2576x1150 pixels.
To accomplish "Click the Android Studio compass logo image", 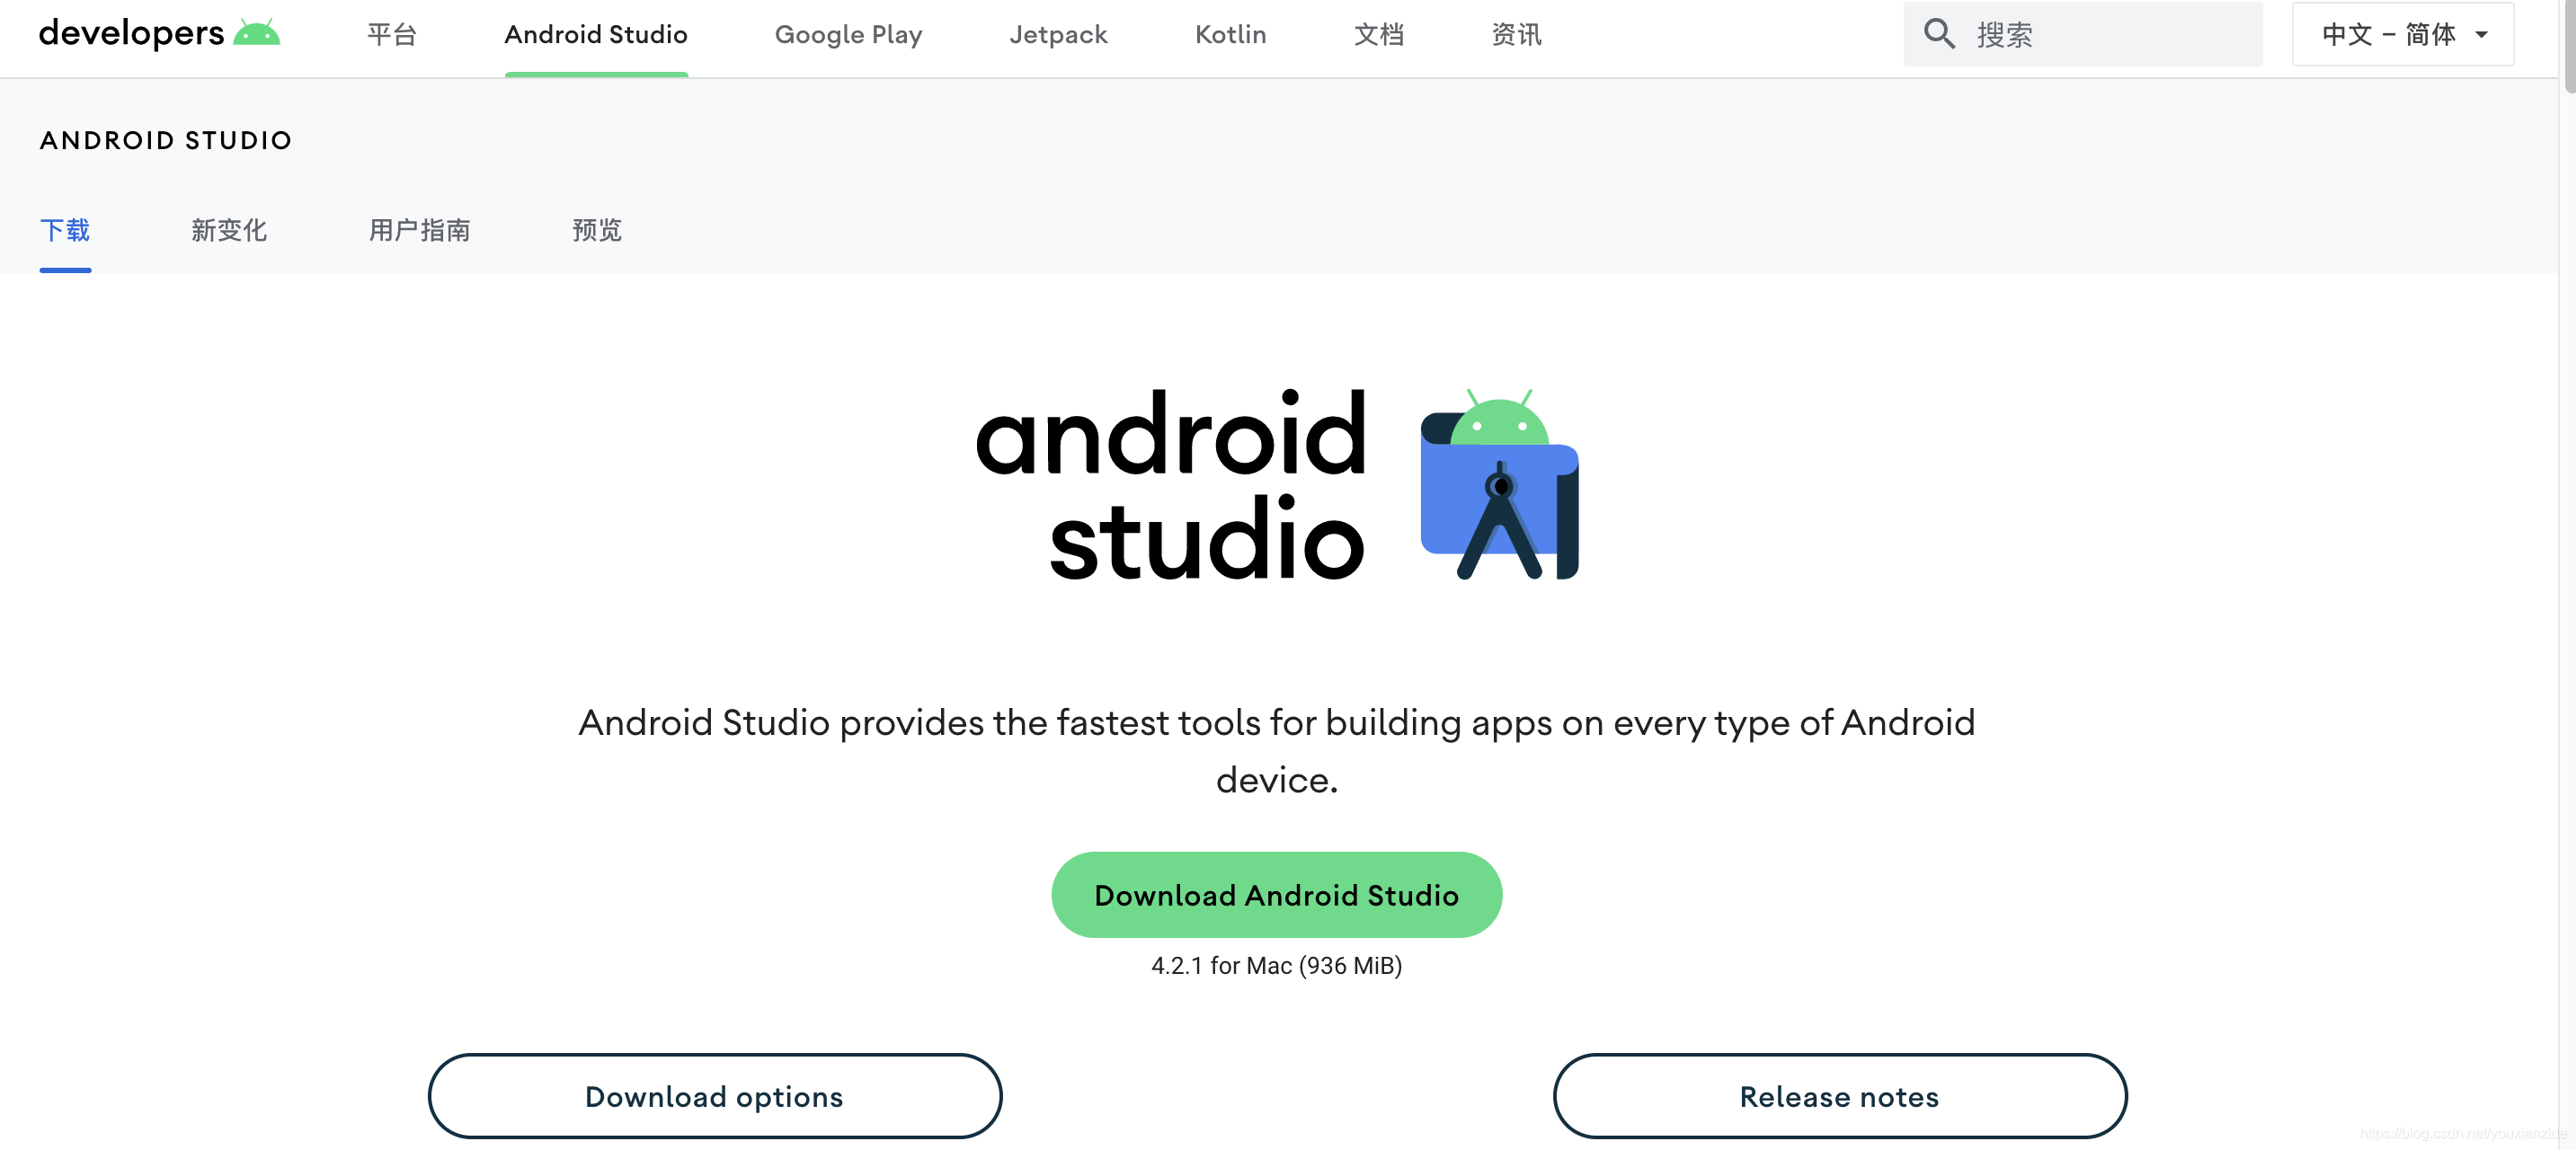I will (x=1498, y=486).
